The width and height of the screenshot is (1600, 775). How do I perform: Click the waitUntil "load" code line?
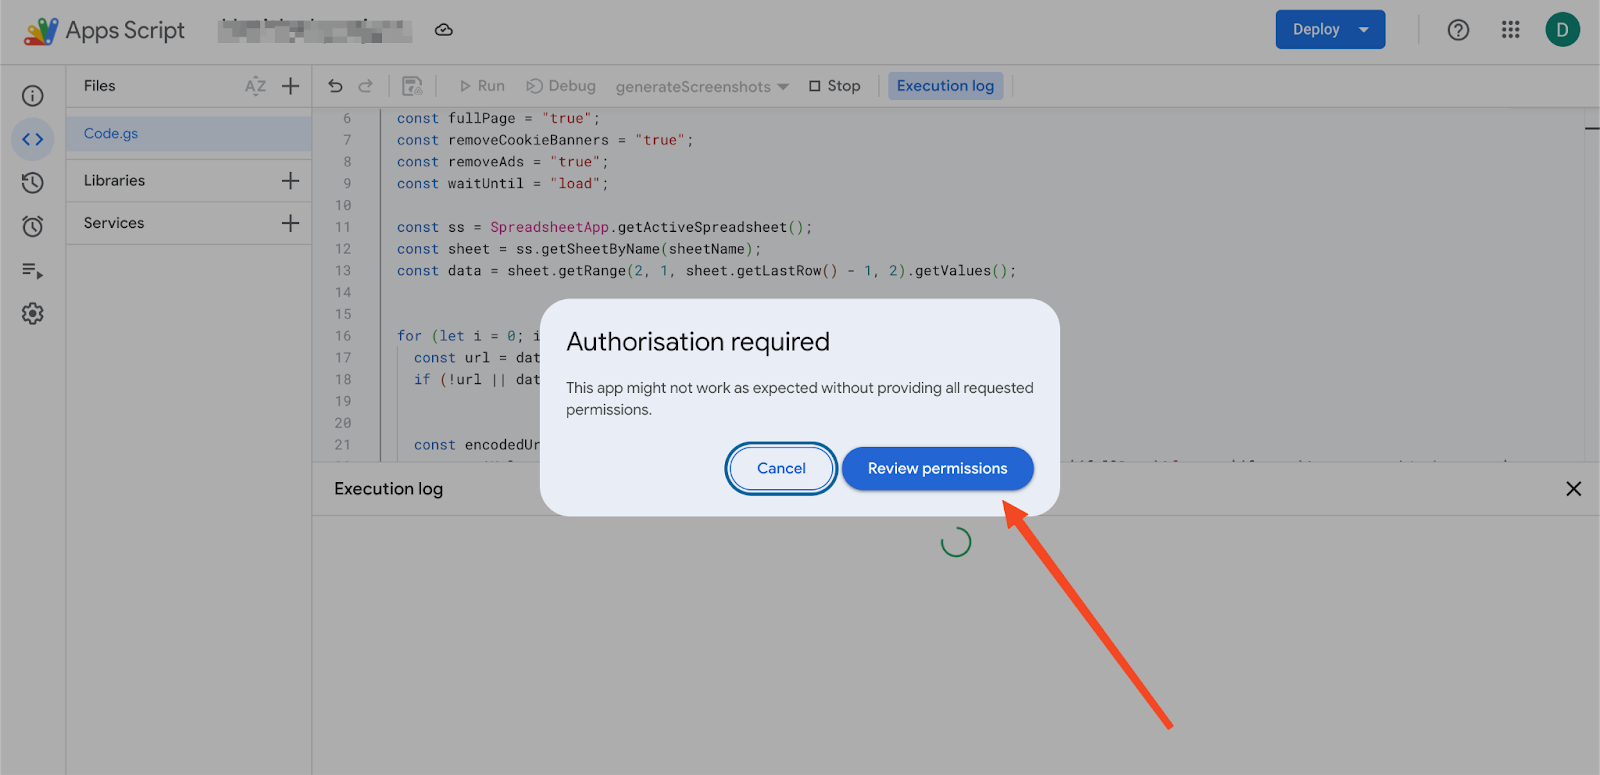tap(502, 184)
